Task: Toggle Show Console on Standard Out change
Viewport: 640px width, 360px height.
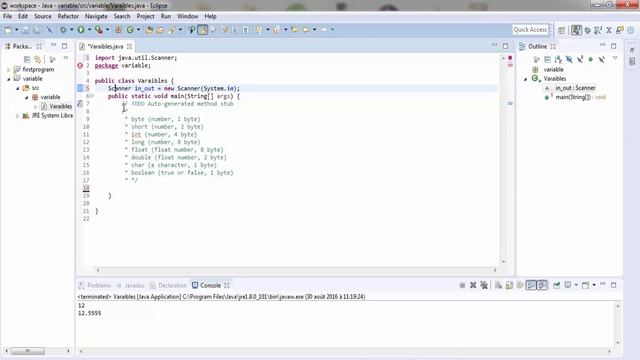Action: 531,285
